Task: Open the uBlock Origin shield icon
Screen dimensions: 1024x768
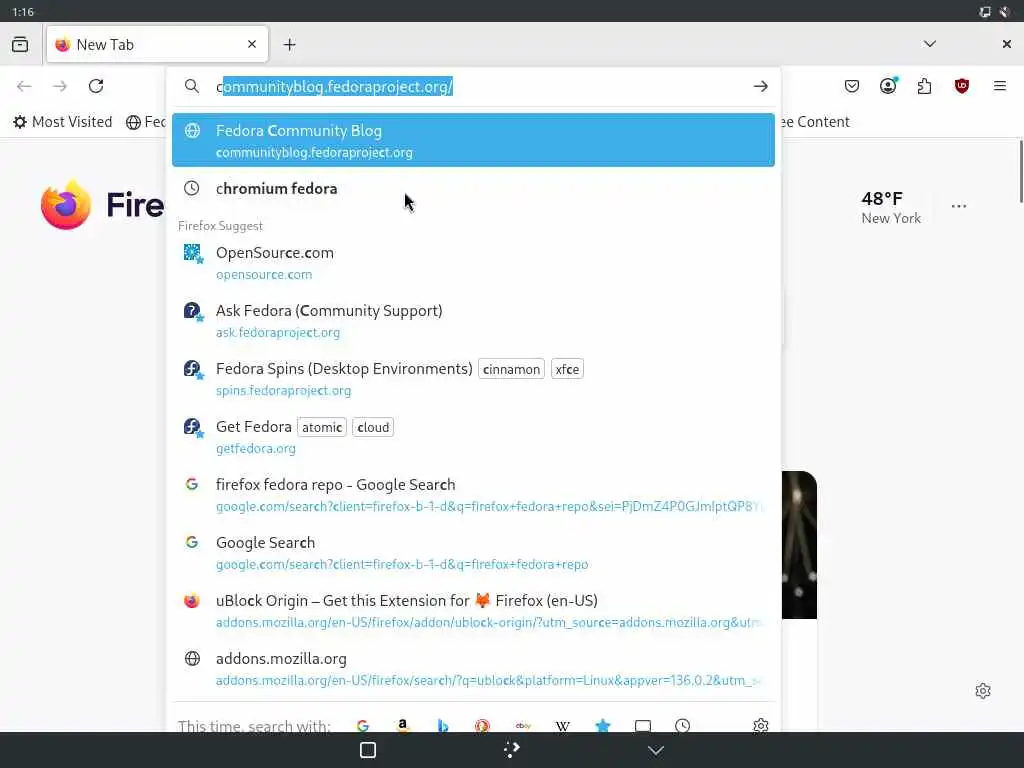Action: [x=961, y=86]
